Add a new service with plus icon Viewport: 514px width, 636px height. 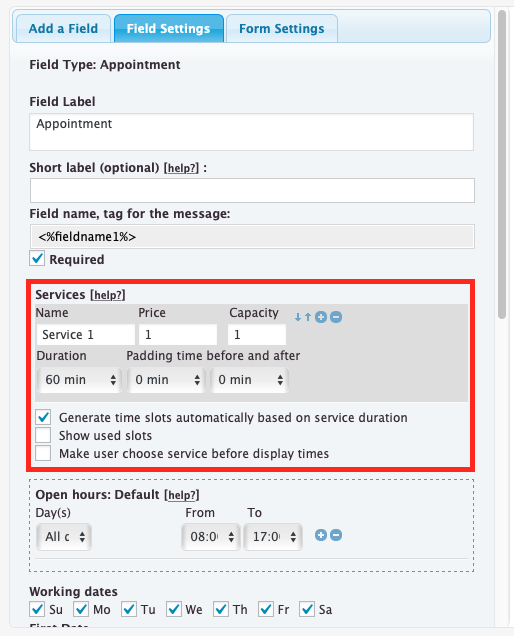(321, 317)
